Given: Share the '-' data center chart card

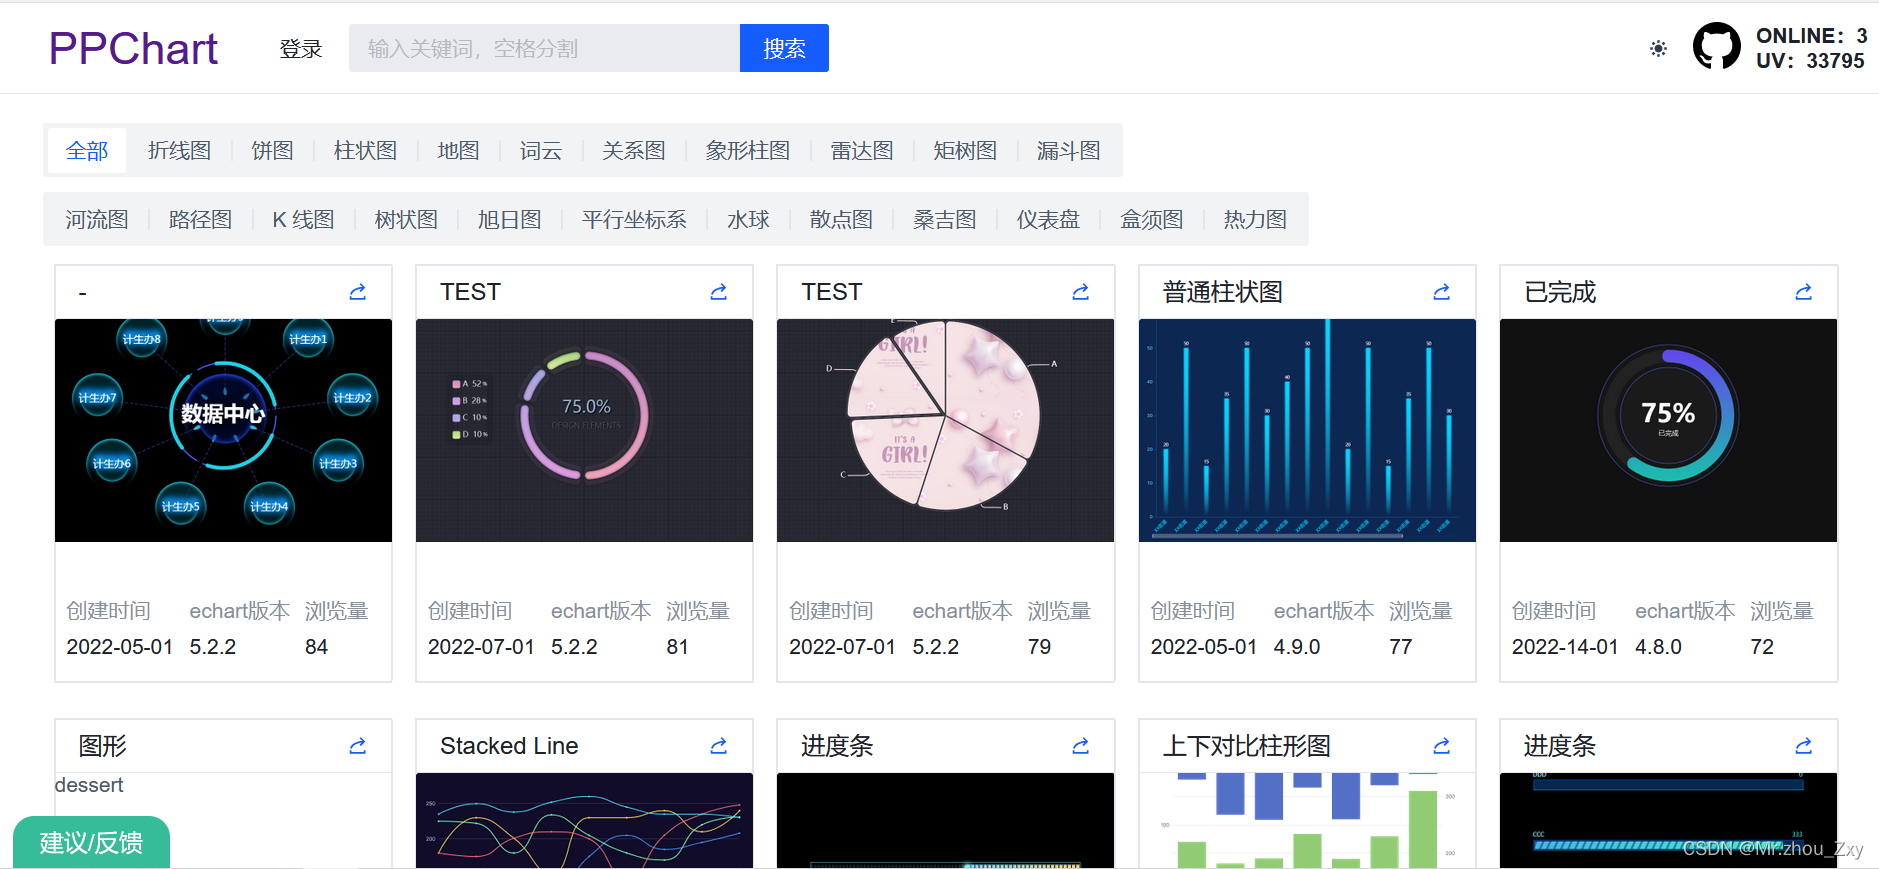Looking at the screenshot, I should tap(357, 292).
